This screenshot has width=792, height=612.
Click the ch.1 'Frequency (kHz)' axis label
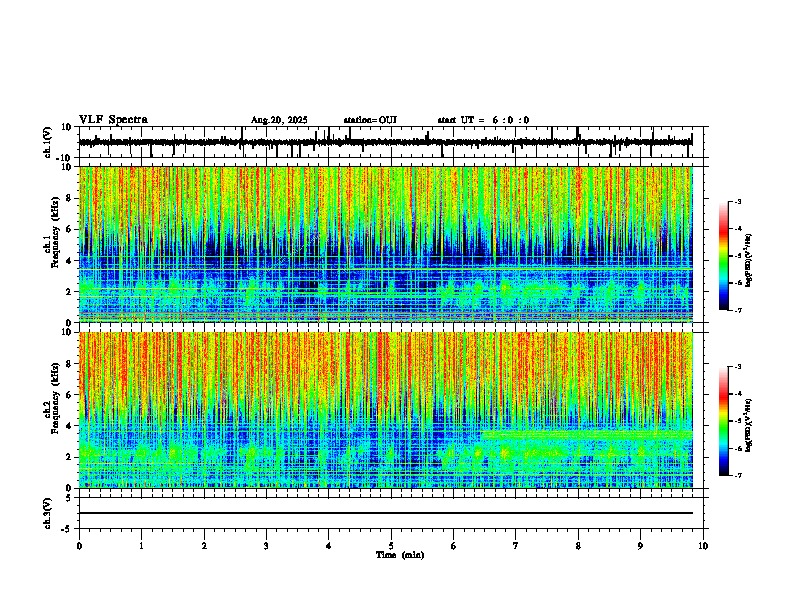click(55, 232)
